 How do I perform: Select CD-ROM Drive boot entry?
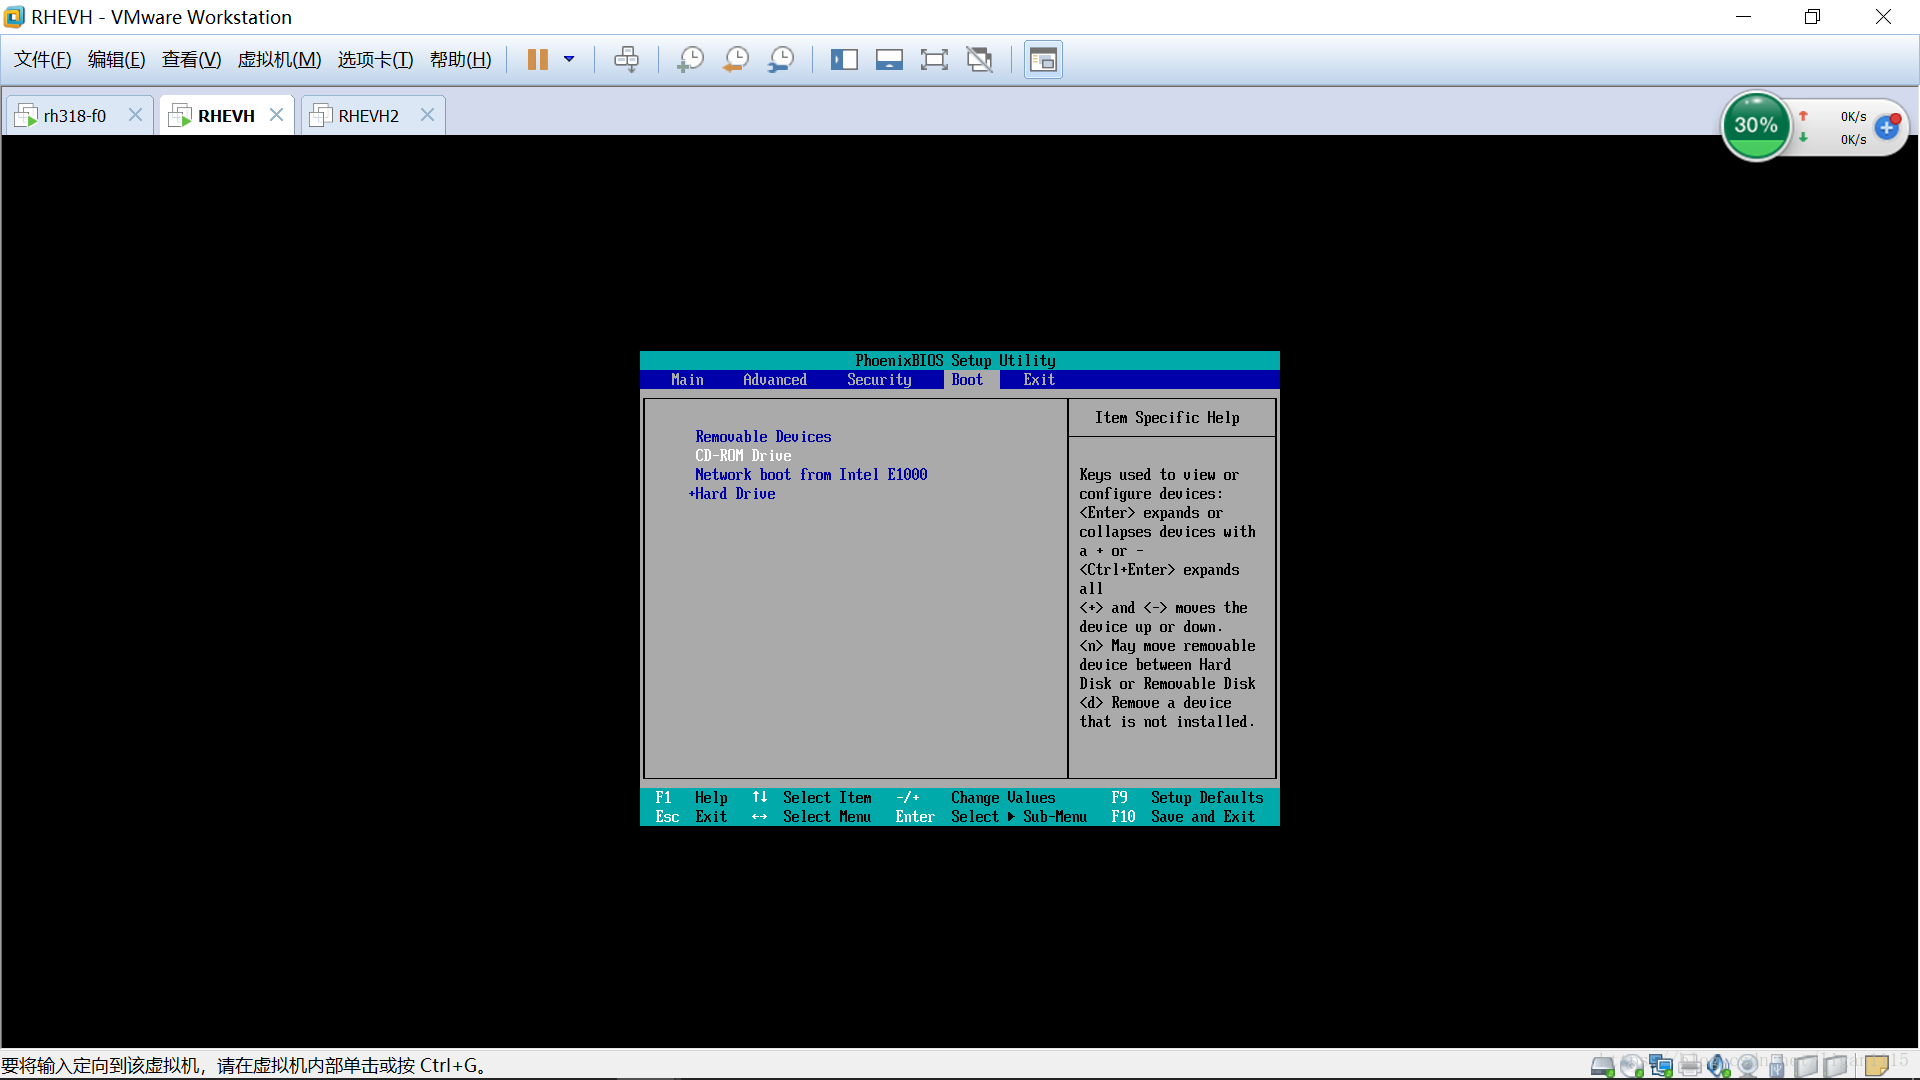pos(743,456)
